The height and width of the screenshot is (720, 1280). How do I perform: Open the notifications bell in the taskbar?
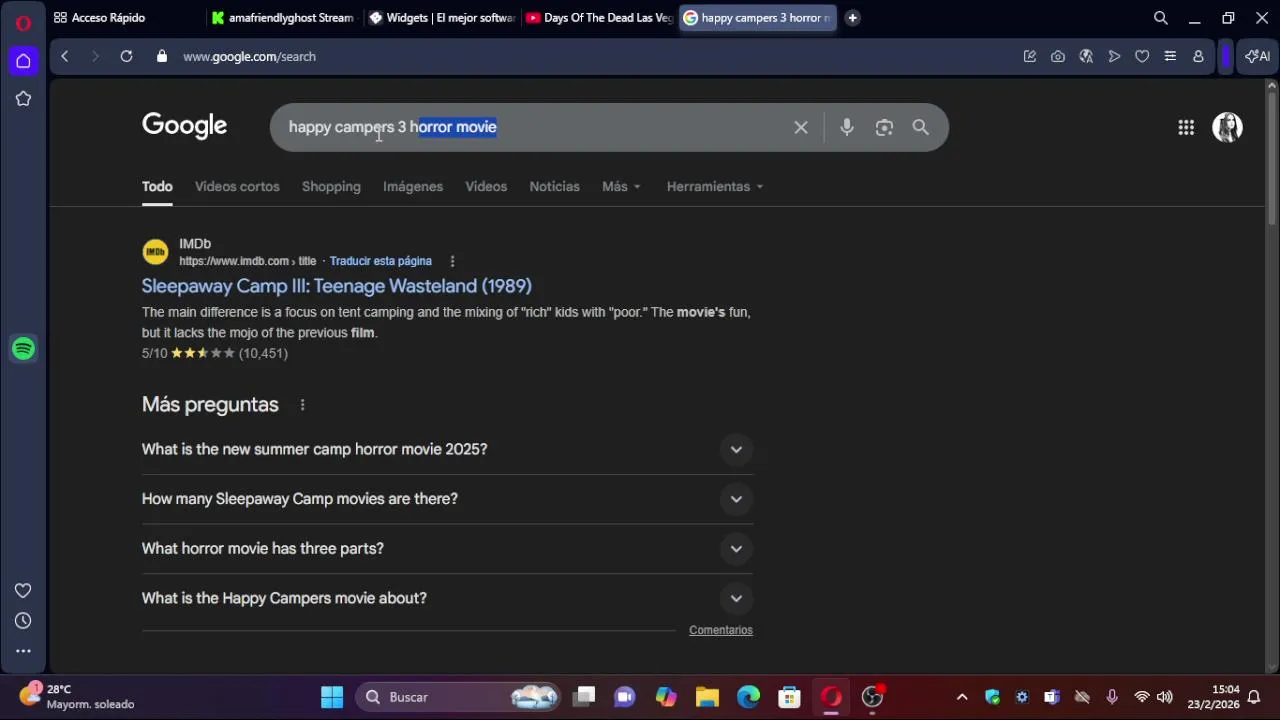coord(1253,697)
